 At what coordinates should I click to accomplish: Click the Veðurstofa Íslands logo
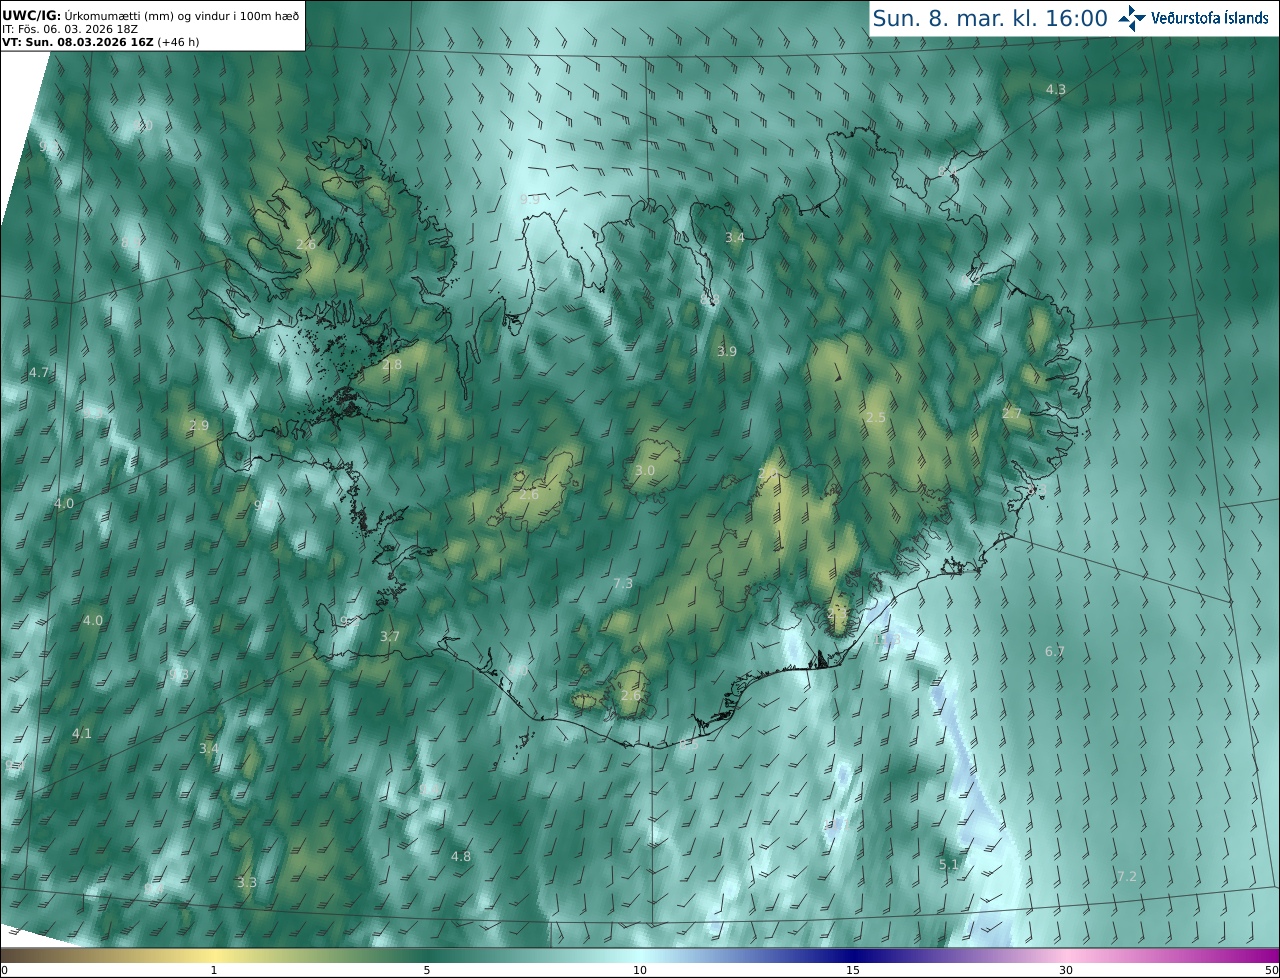tap(1194, 18)
